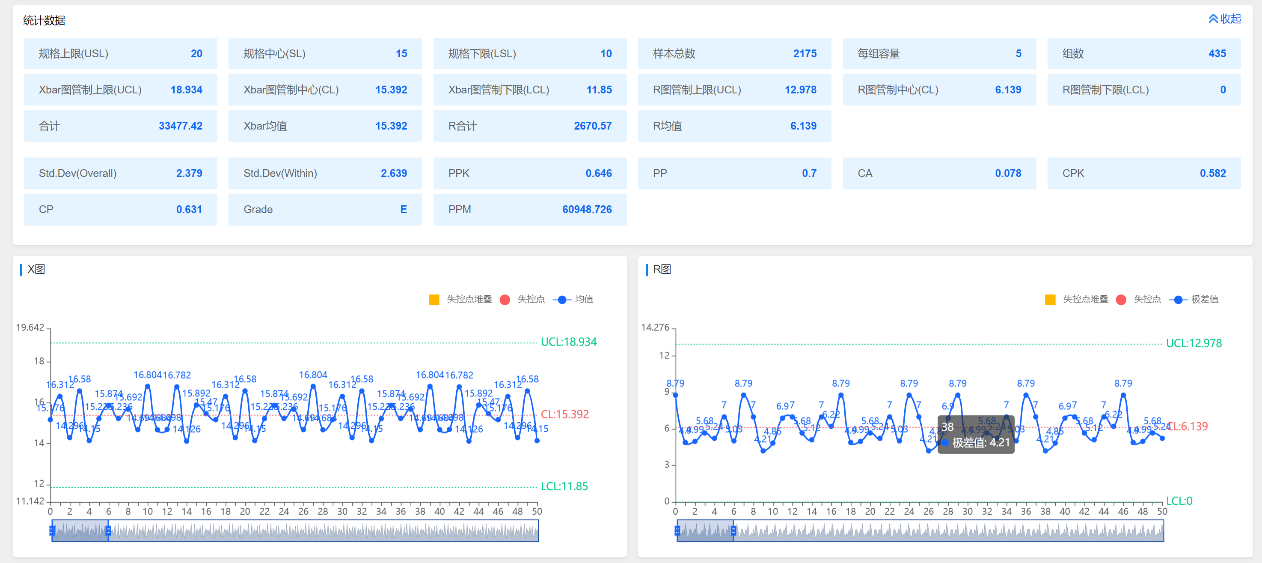Select the Grade E statistic card

[325, 210]
